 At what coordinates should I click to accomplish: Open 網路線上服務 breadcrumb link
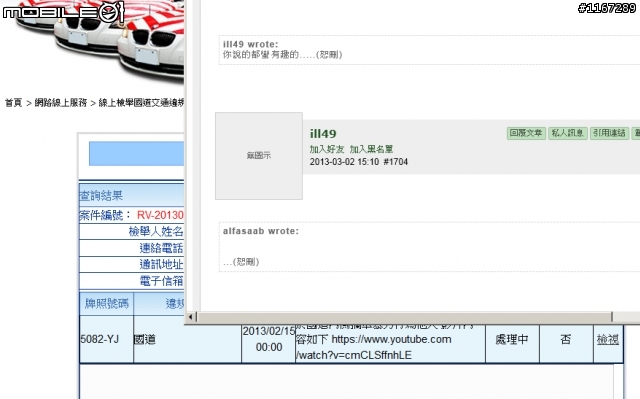pyautogui.click(x=61, y=103)
